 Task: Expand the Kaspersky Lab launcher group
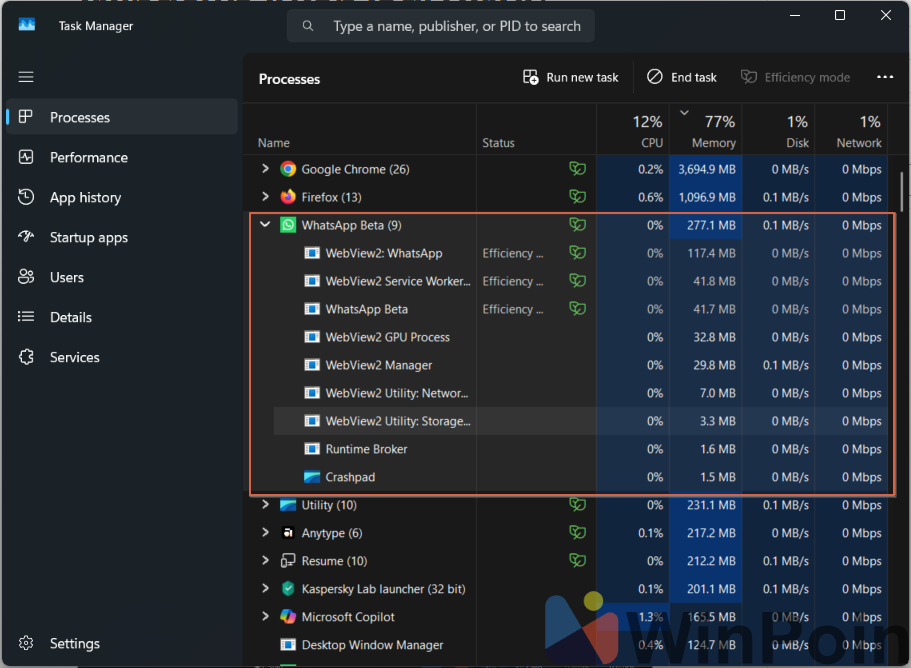click(x=266, y=588)
